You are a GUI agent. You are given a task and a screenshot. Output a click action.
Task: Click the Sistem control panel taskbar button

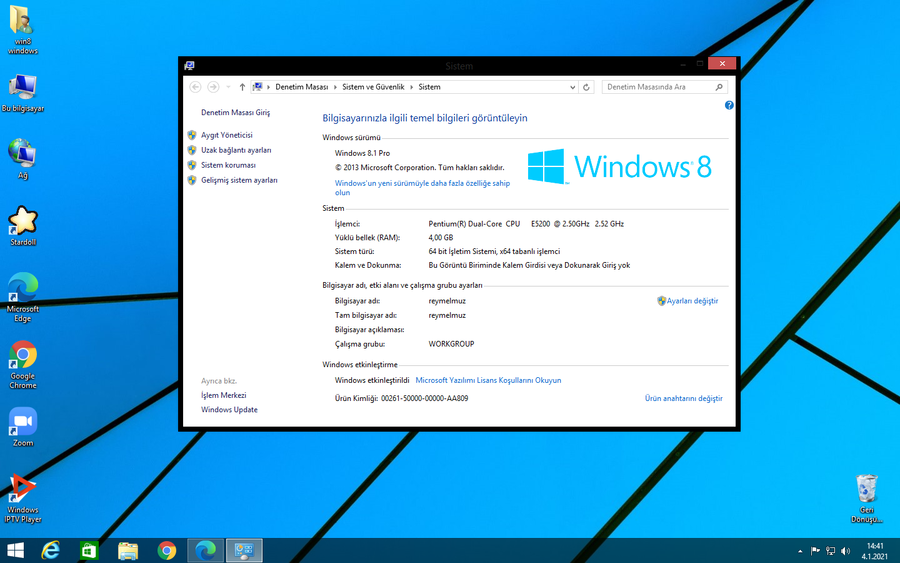[245, 550]
